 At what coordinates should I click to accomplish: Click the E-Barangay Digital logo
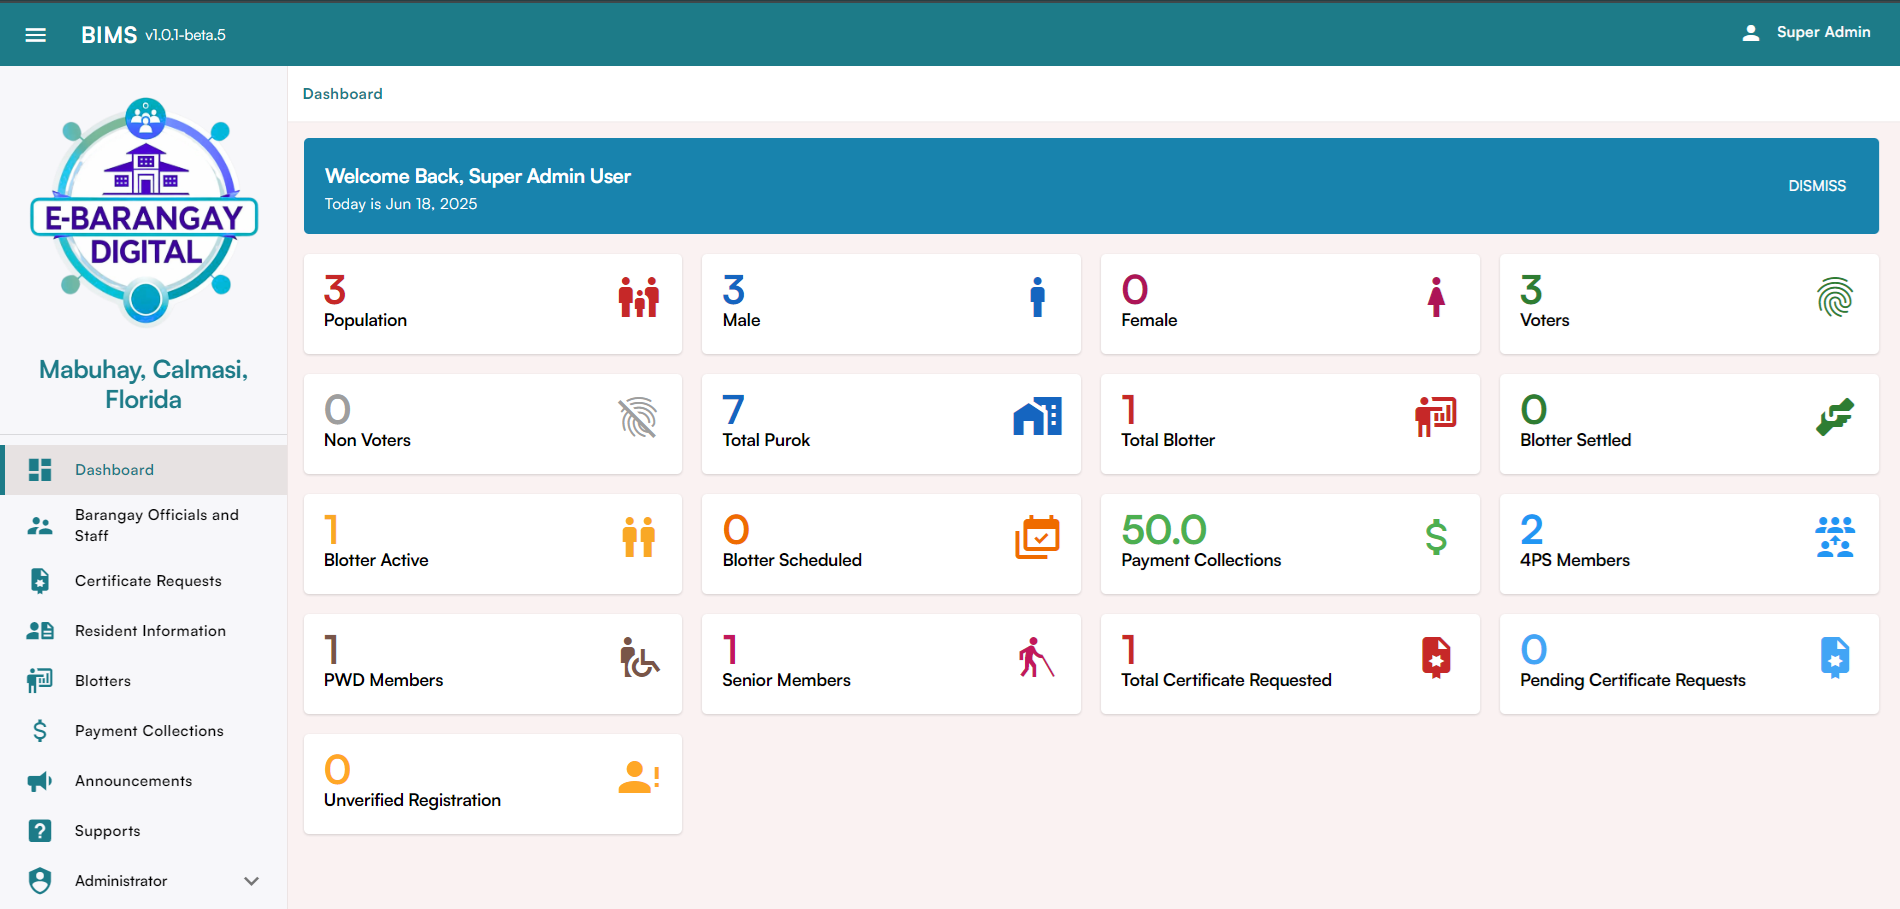point(145,212)
